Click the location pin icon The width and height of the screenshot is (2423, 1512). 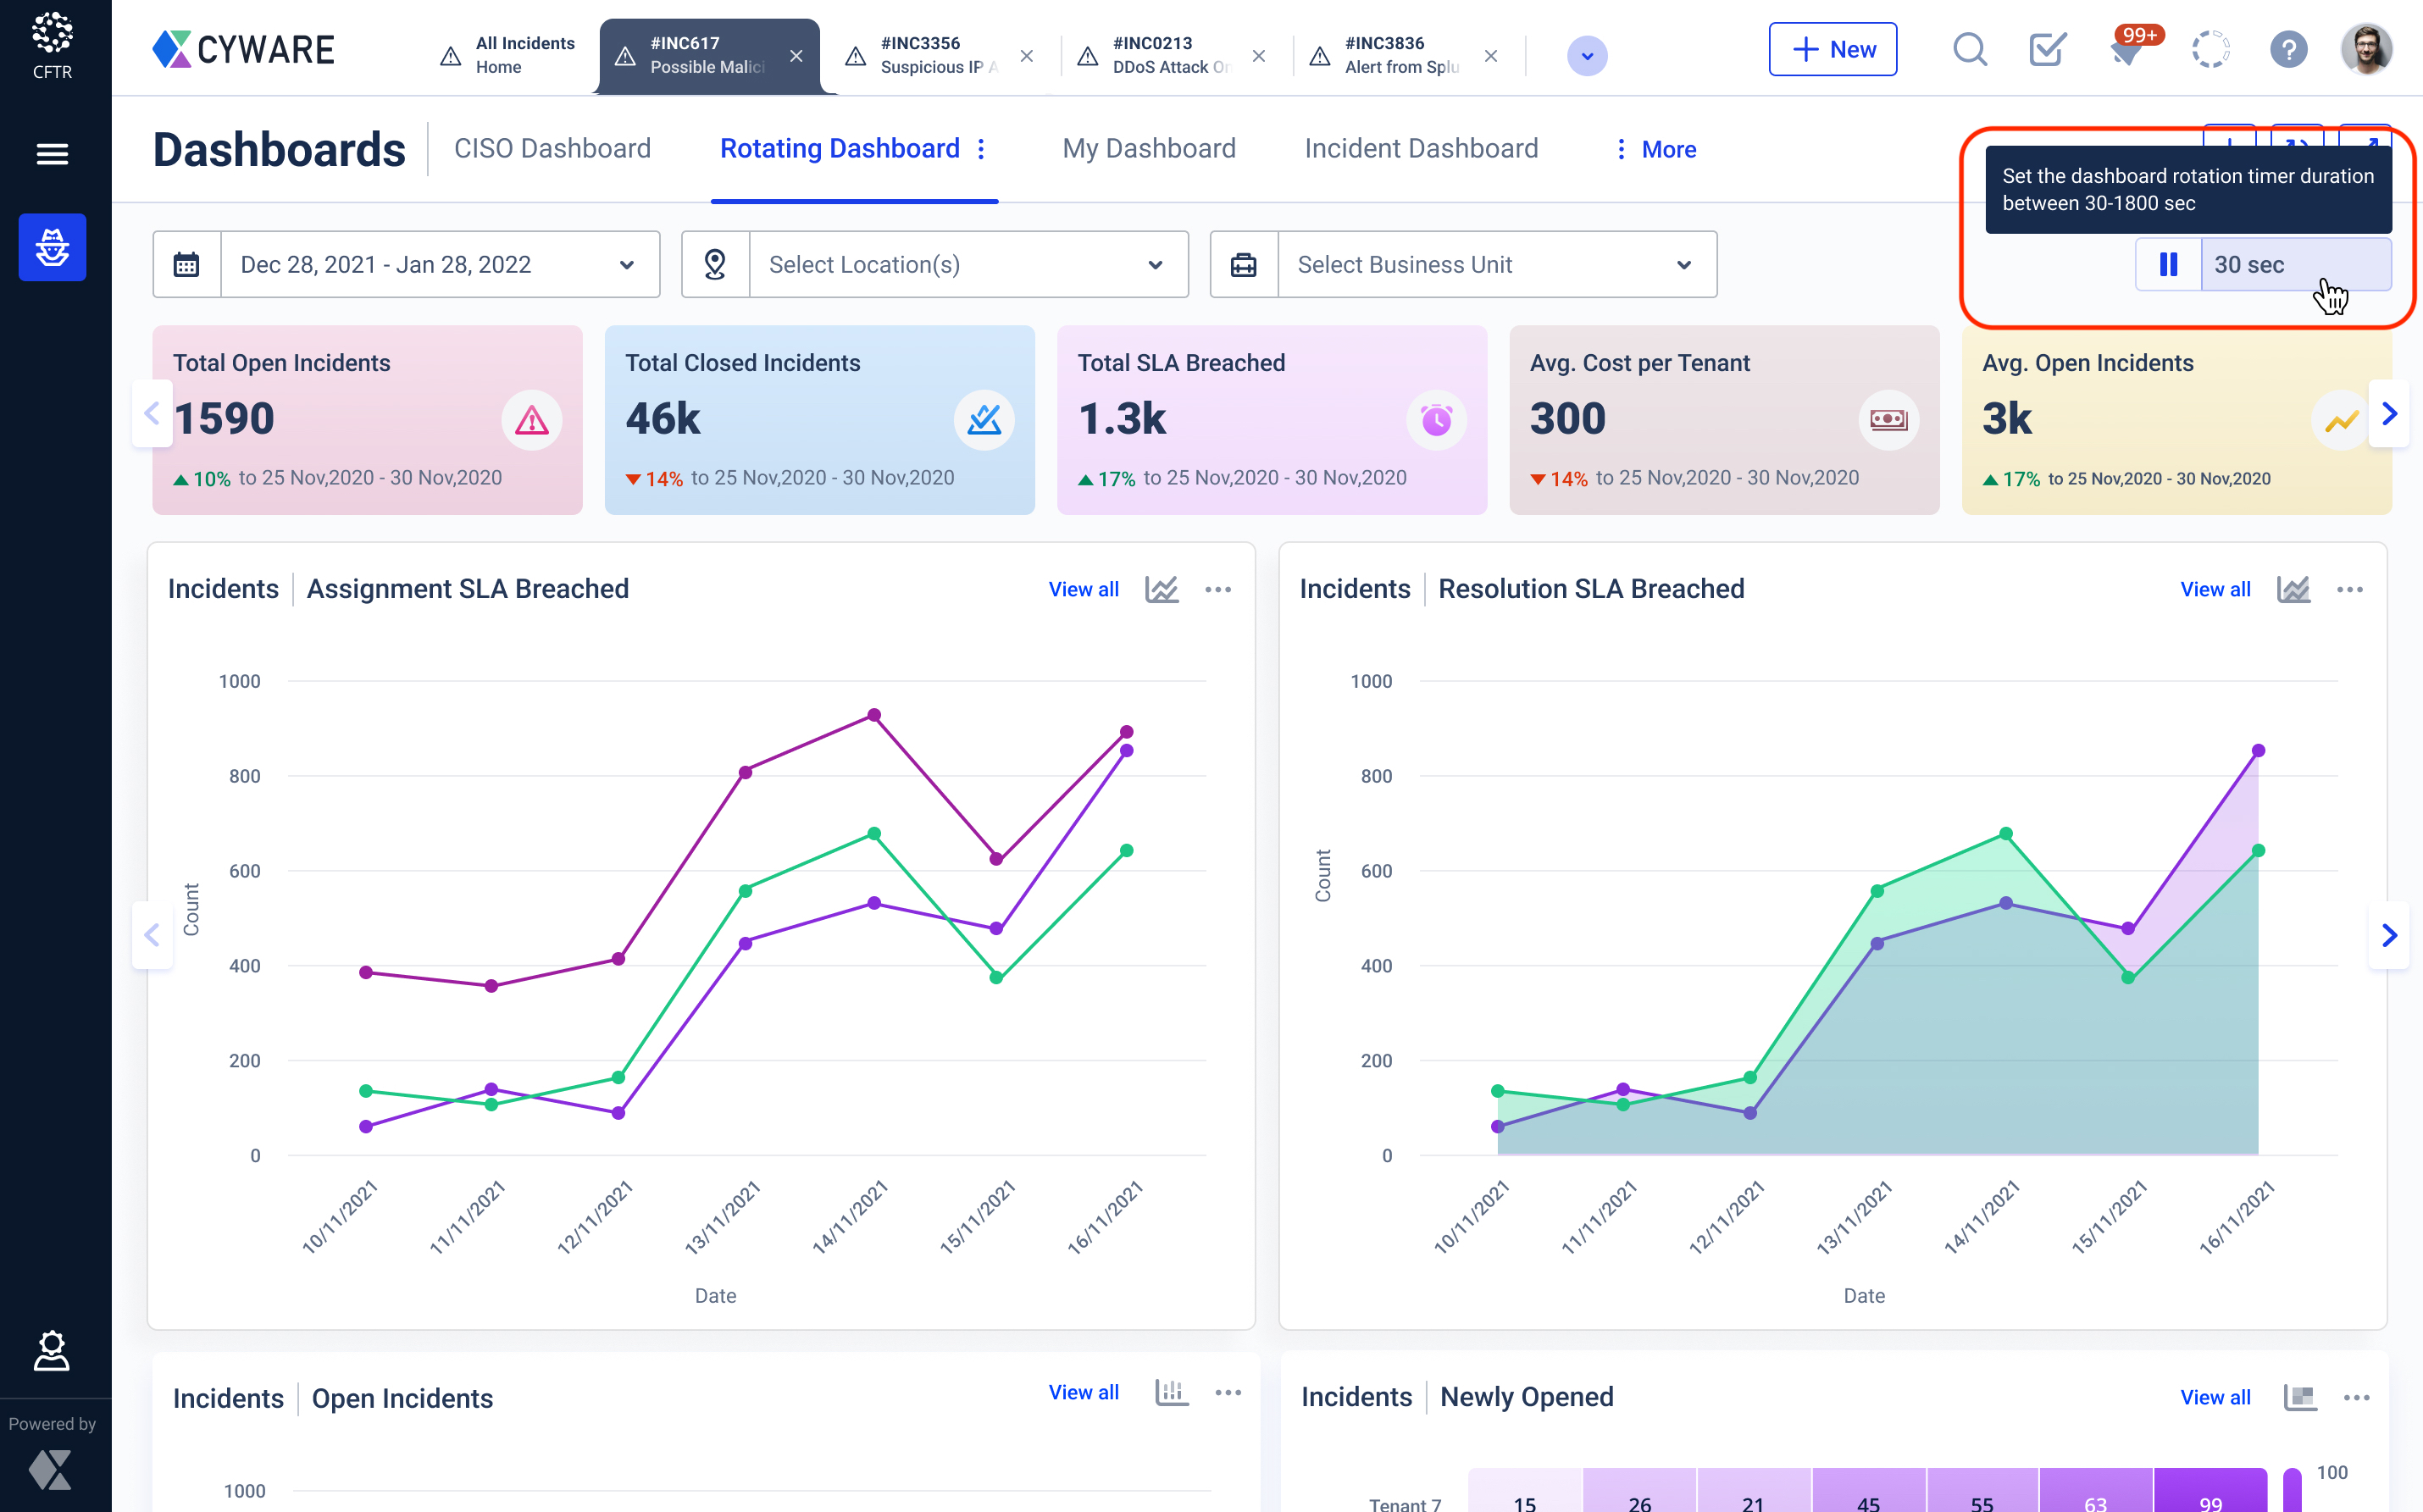(x=715, y=265)
